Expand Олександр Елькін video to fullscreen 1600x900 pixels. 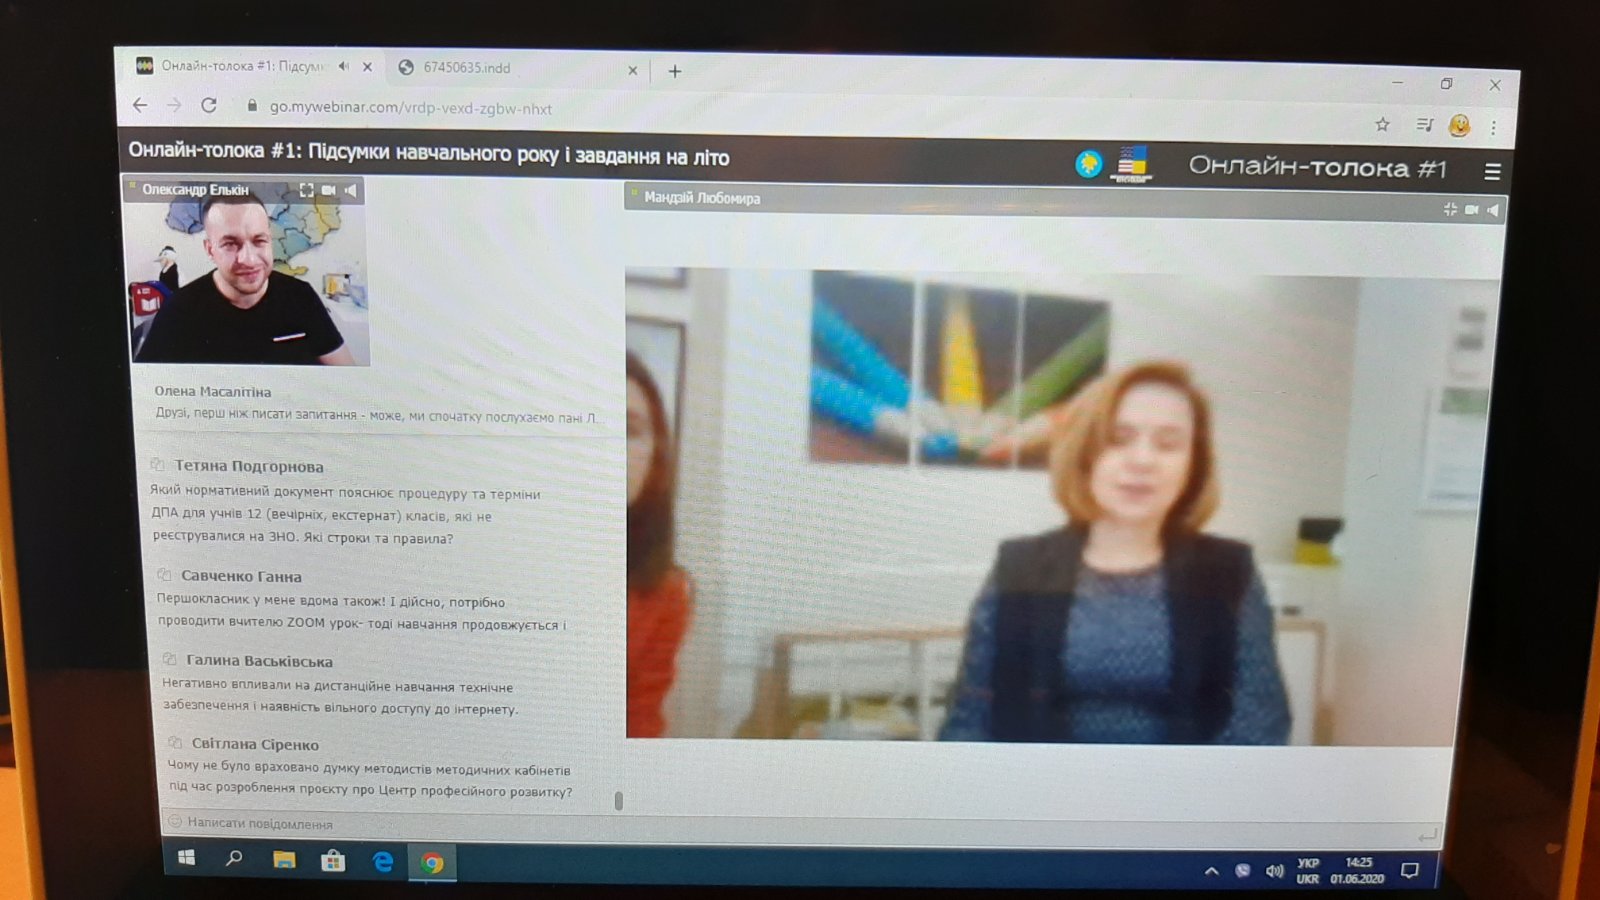coord(307,190)
